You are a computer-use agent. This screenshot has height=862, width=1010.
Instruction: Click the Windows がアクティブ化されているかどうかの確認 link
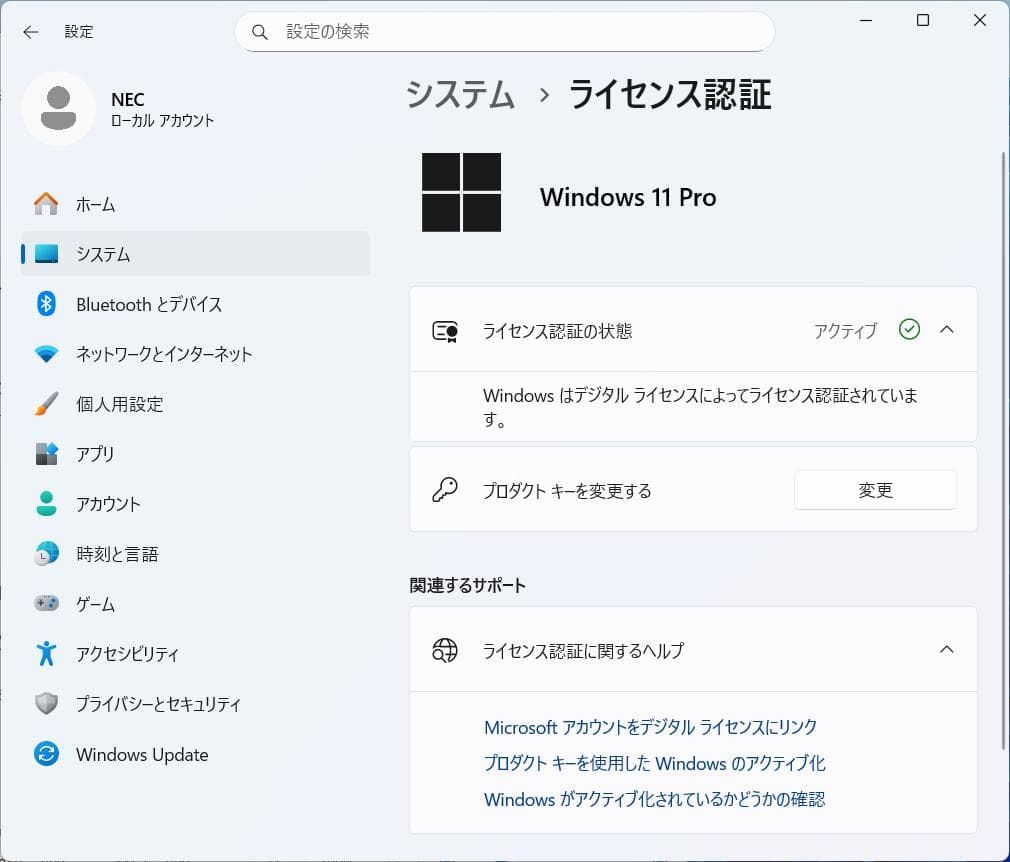657,799
